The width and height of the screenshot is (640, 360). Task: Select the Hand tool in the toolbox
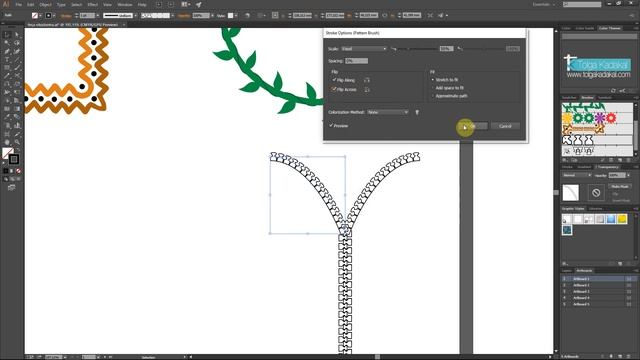pos(7,142)
